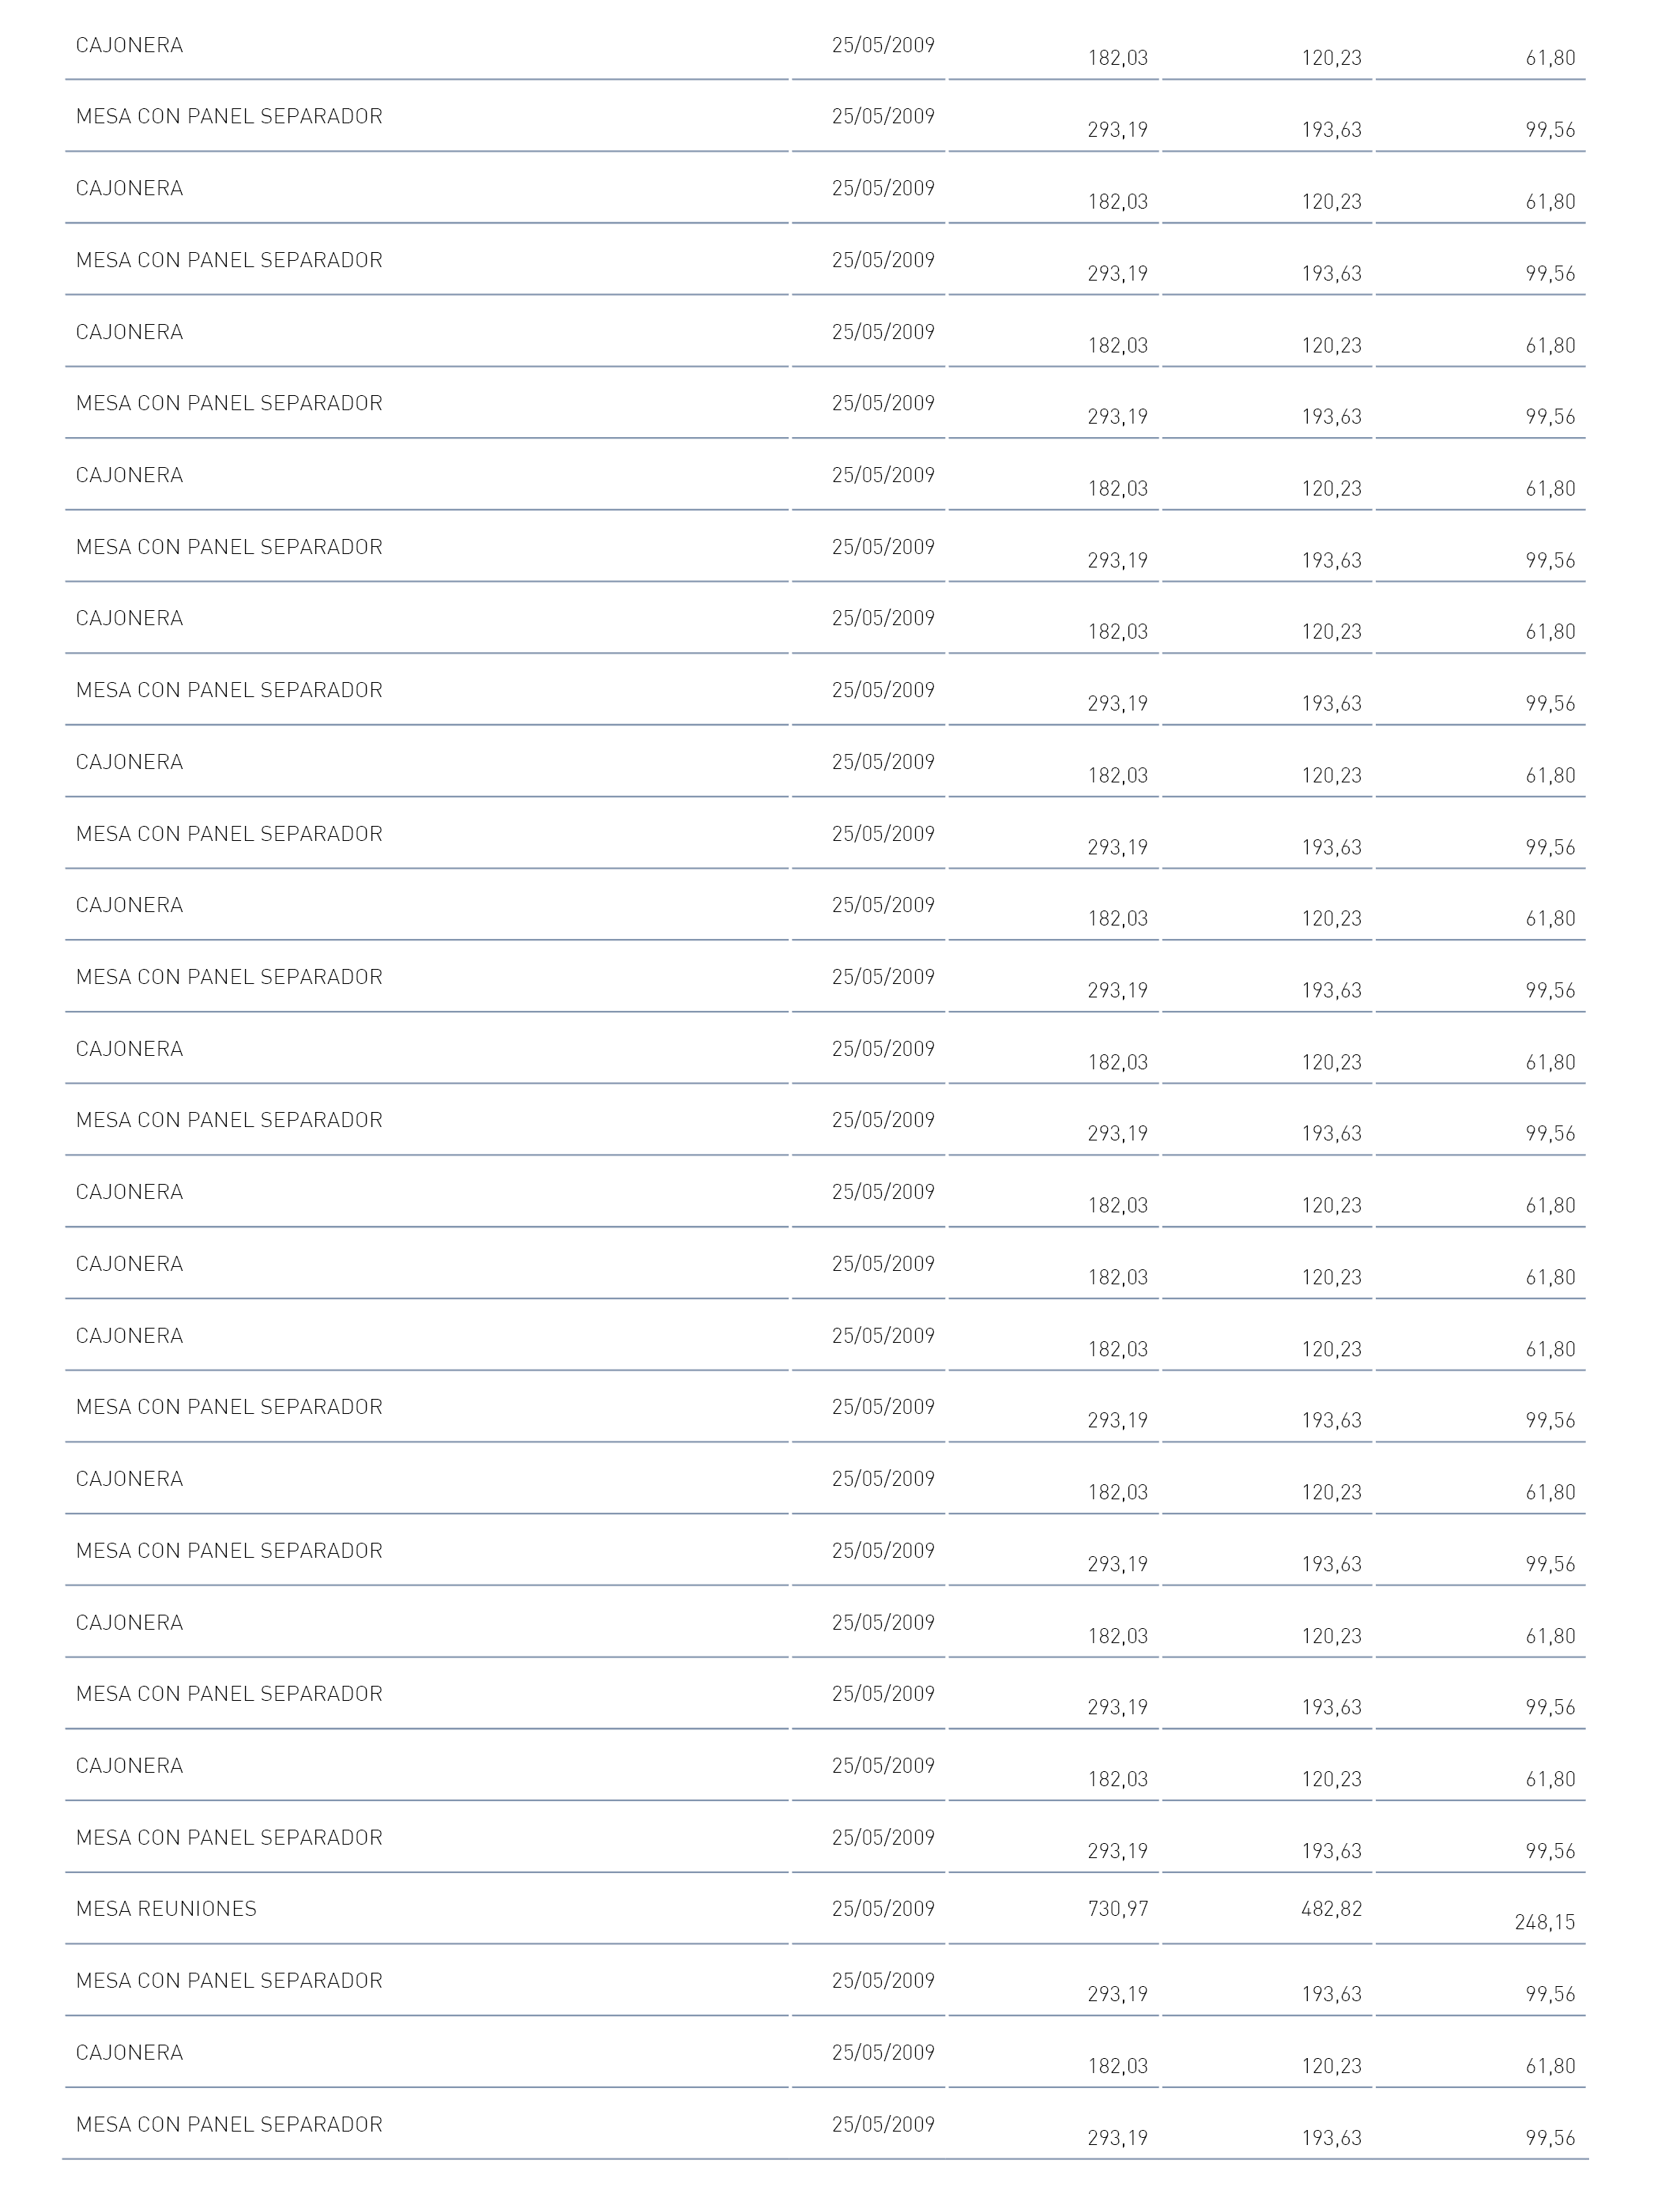Click the 182,03 value in the first row
The height and width of the screenshot is (2194, 1680).
point(1118,58)
